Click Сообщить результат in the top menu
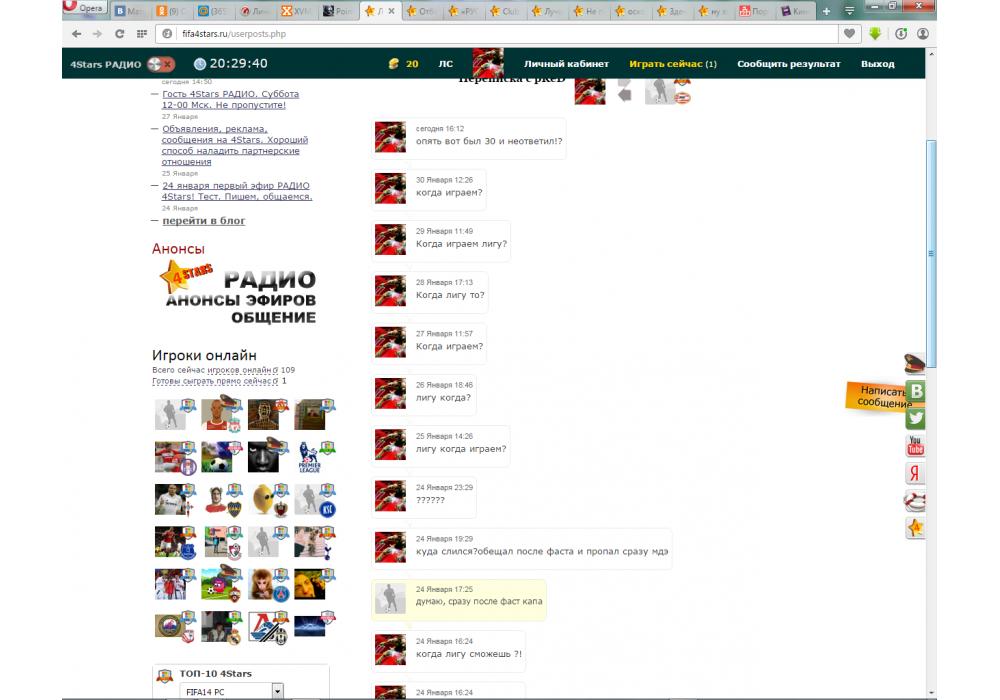This screenshot has width=1000, height=700. 789,64
